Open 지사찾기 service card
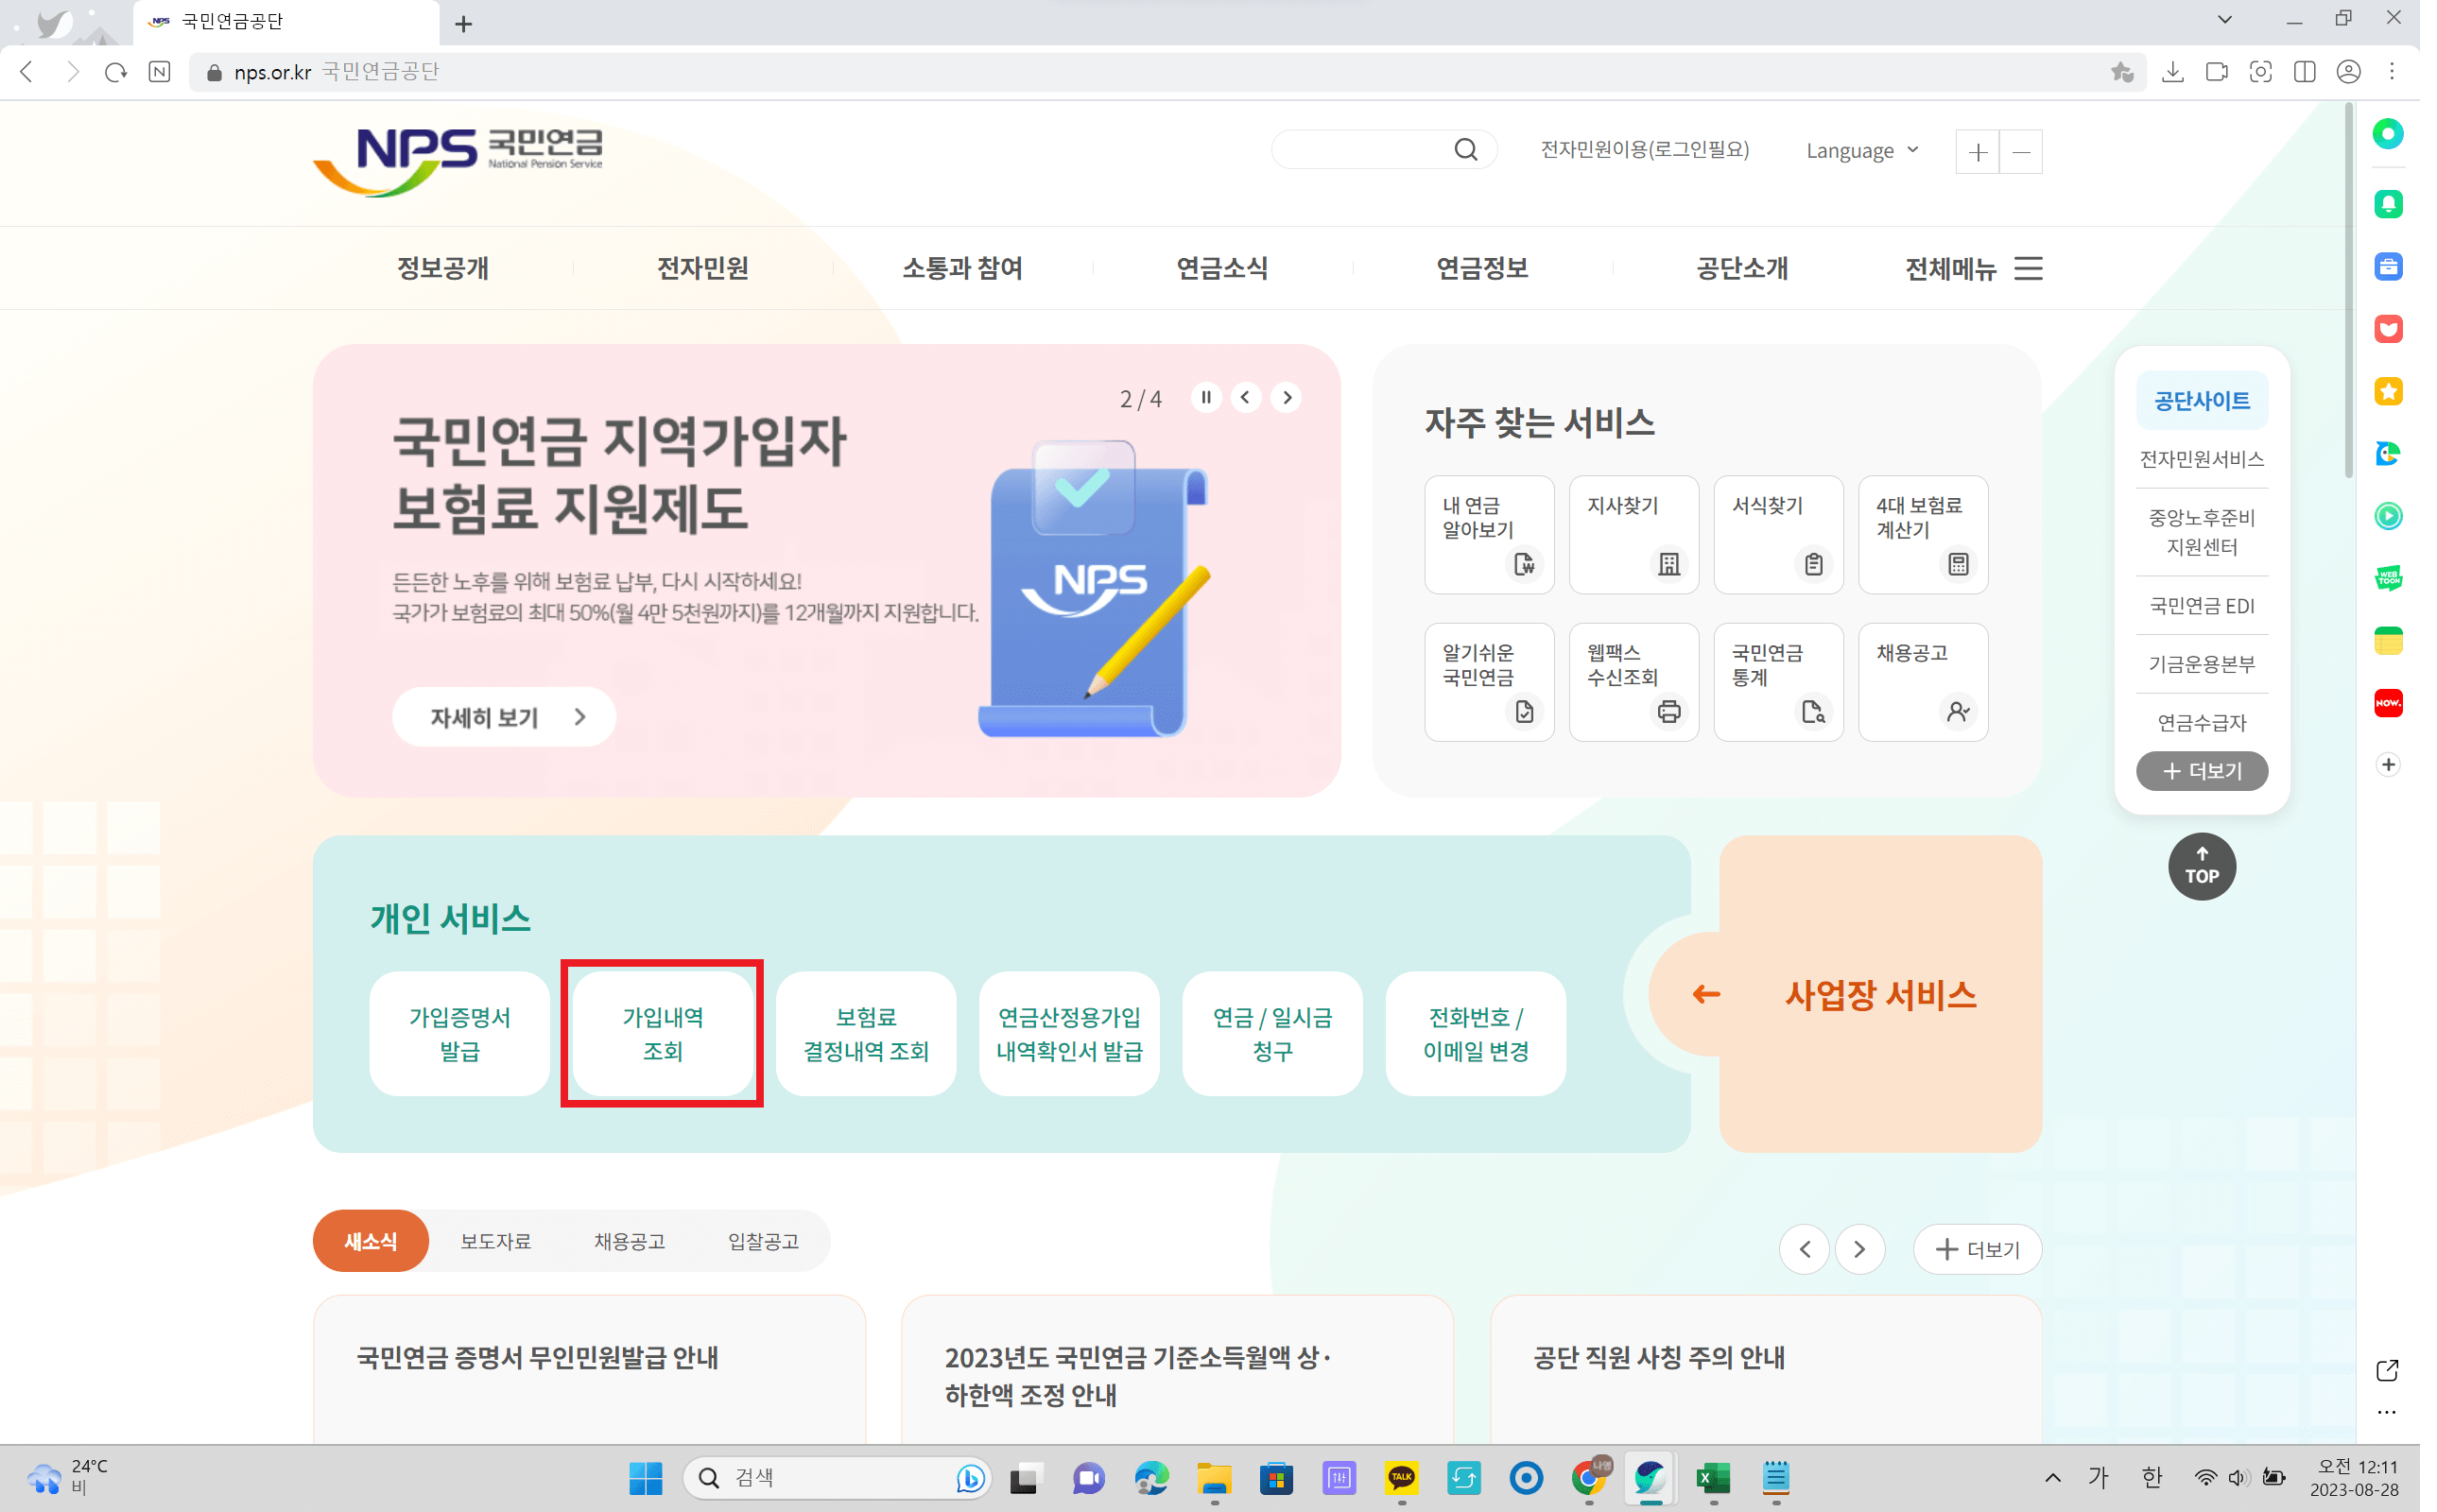This screenshot has height=1512, width=2437. click(1634, 535)
